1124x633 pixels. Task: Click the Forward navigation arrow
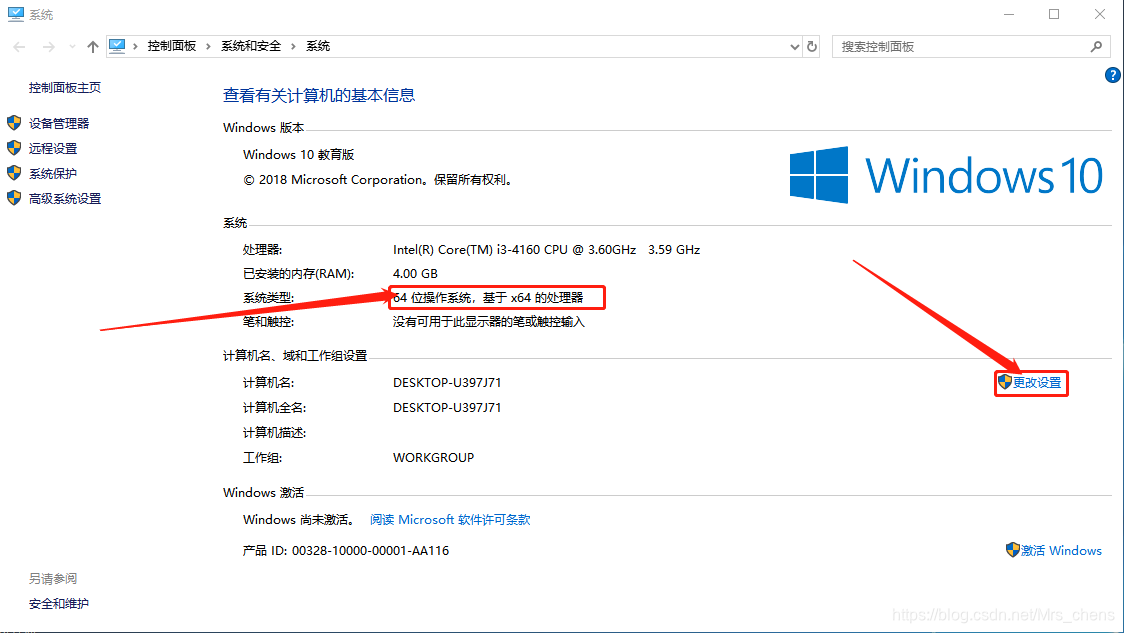click(x=48, y=47)
